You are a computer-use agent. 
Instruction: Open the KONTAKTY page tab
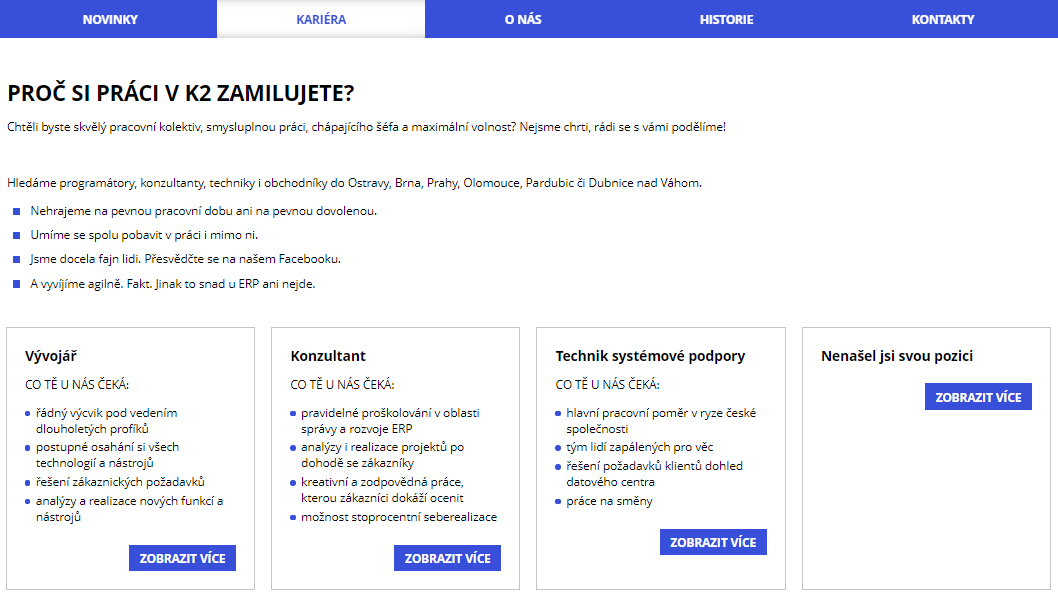(x=942, y=19)
